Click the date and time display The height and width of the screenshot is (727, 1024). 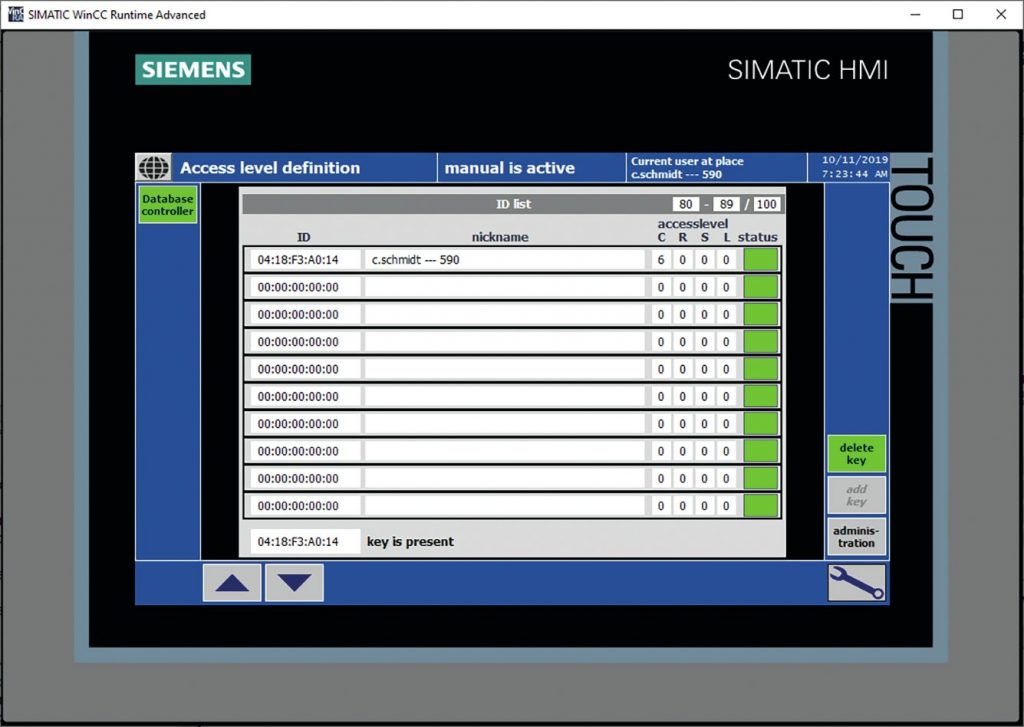coord(854,167)
